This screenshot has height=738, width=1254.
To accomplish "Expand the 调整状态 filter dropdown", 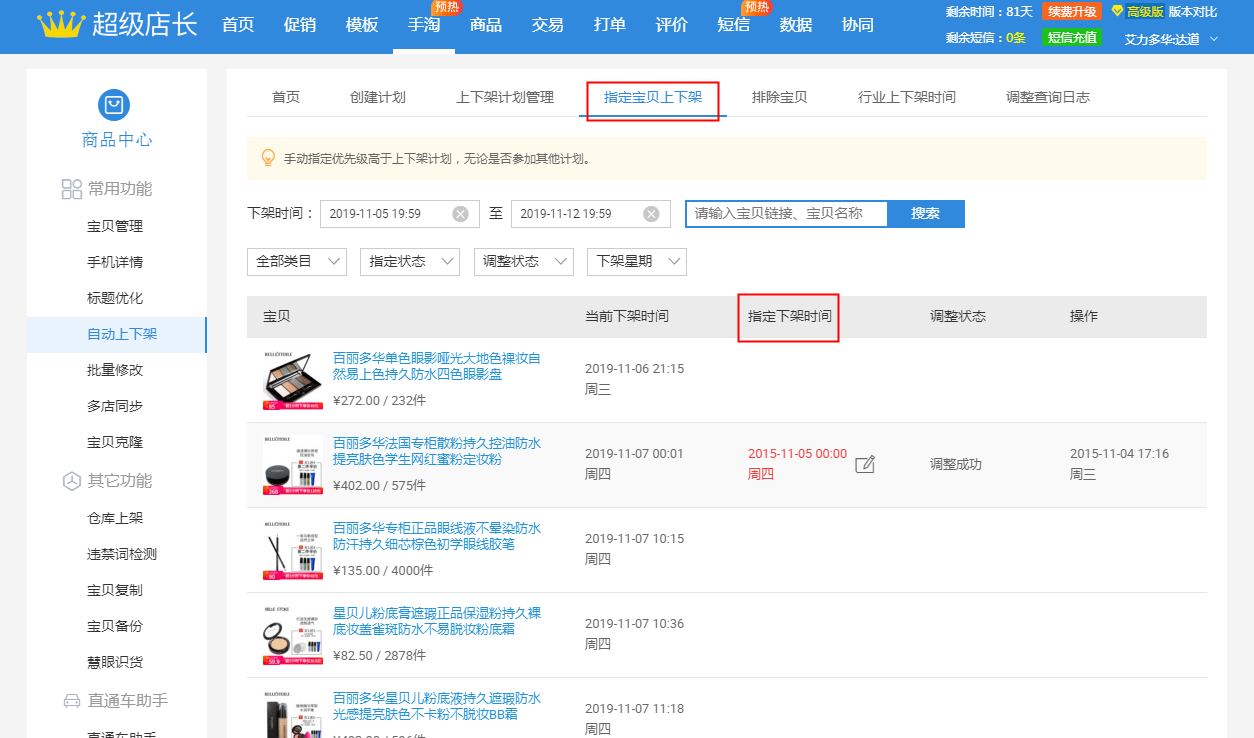I will point(523,262).
